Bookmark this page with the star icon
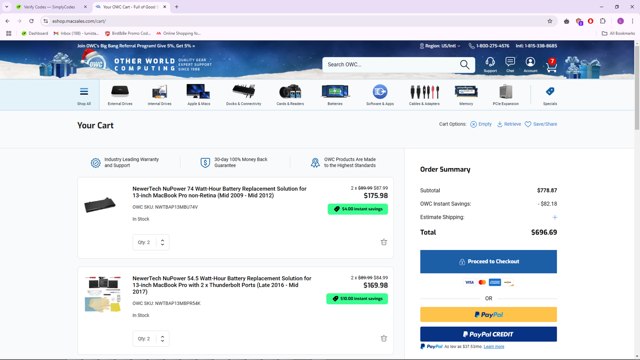 (x=550, y=21)
